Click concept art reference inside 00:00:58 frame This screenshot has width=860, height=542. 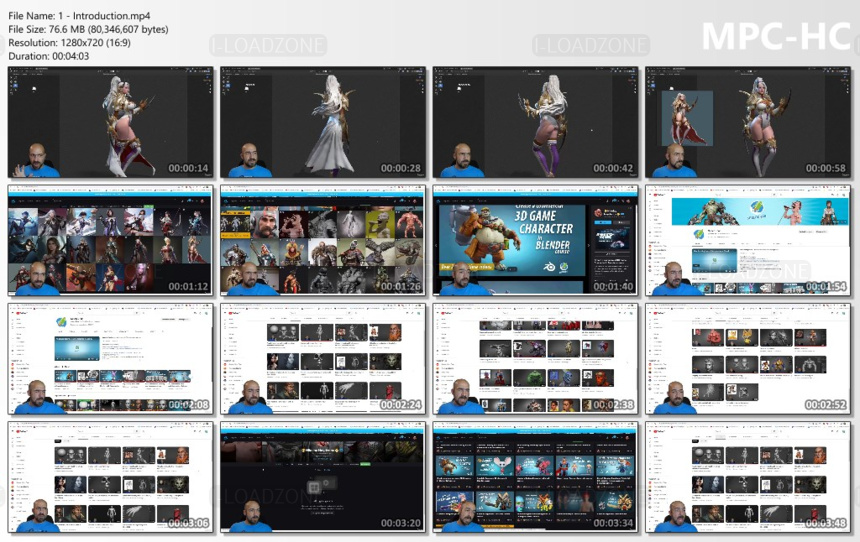(687, 118)
